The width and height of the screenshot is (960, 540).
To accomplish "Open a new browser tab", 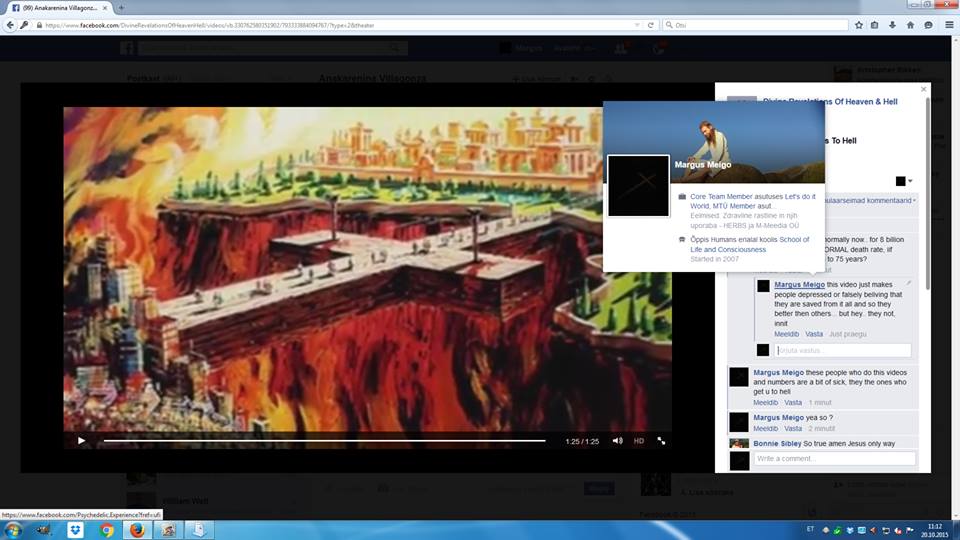I will (x=121, y=8).
